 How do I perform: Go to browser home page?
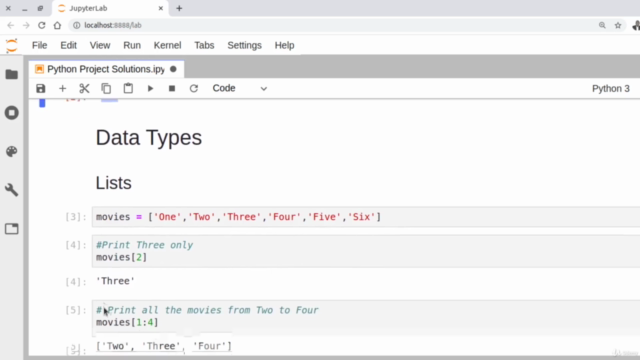pyautogui.click(x=57, y=25)
